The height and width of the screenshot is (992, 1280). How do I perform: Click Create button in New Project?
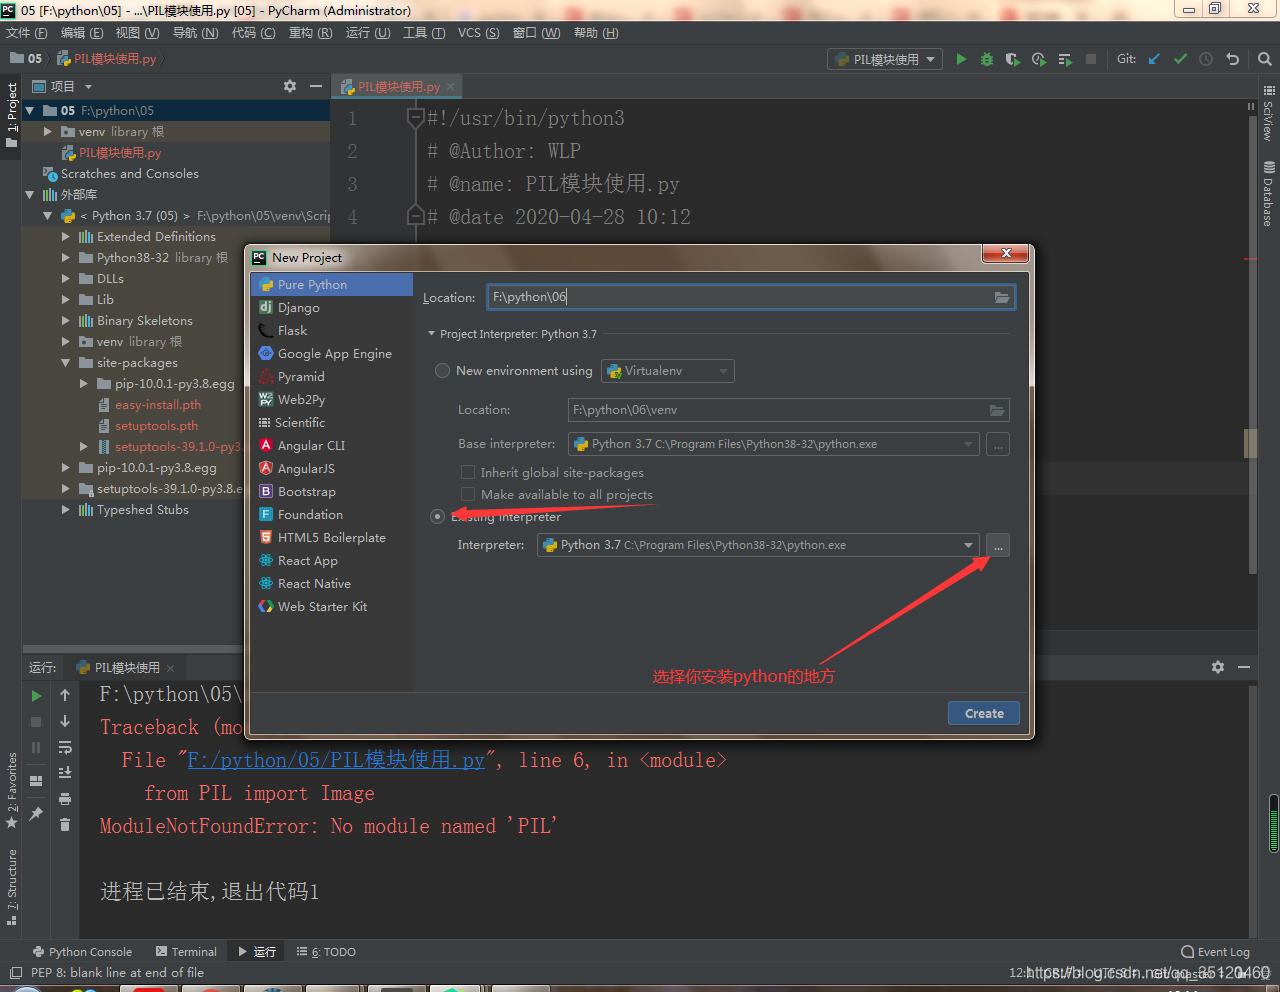coord(984,713)
